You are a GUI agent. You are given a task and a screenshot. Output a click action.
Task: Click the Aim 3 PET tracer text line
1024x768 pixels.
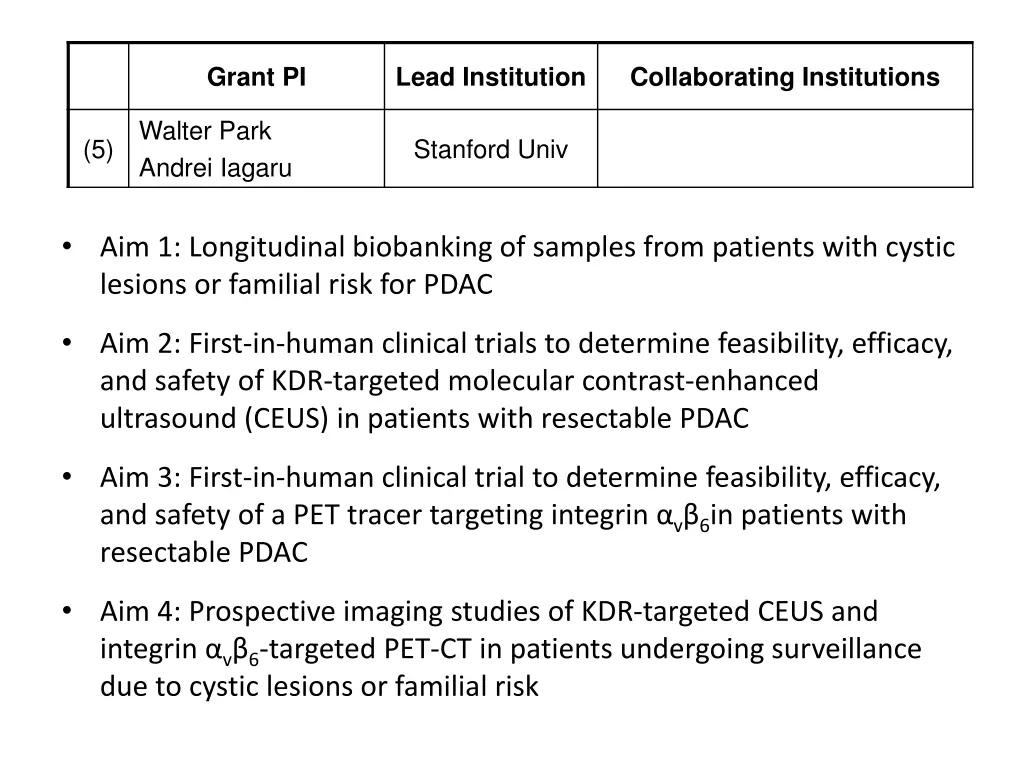coord(503,516)
